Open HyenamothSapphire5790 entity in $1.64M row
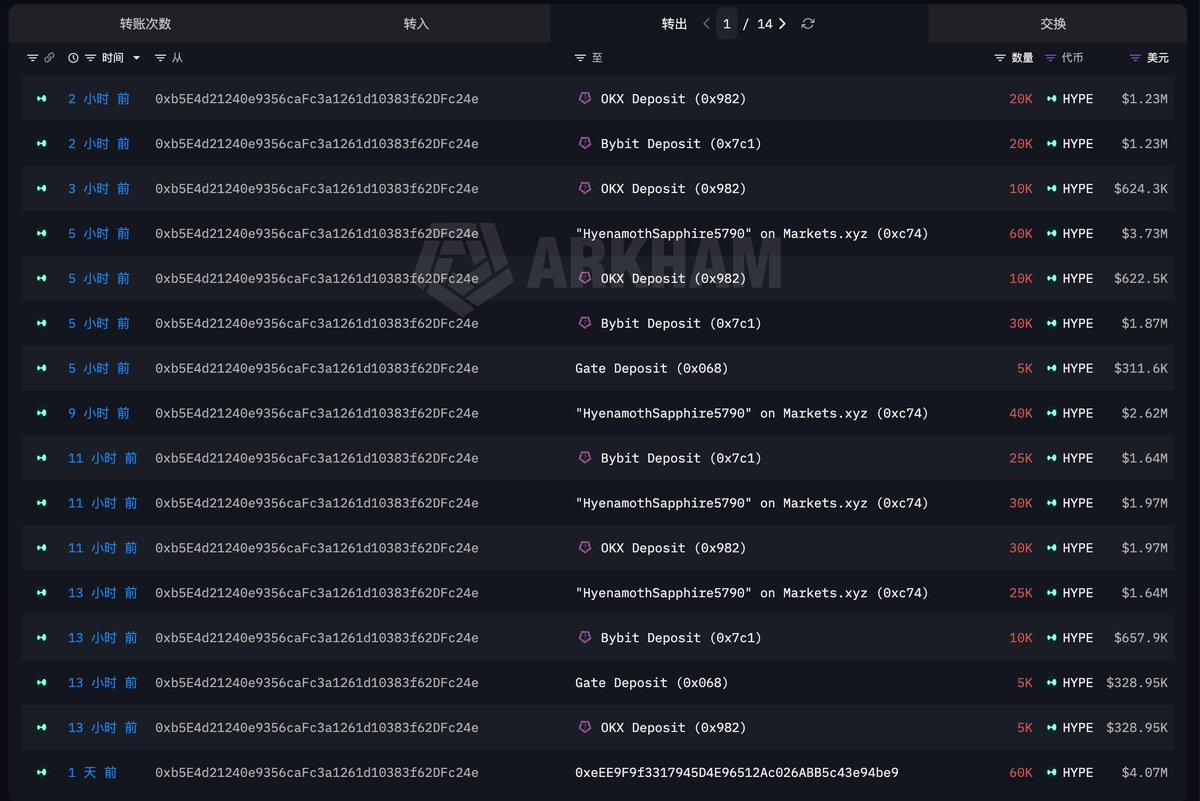1200x801 pixels. (752, 593)
